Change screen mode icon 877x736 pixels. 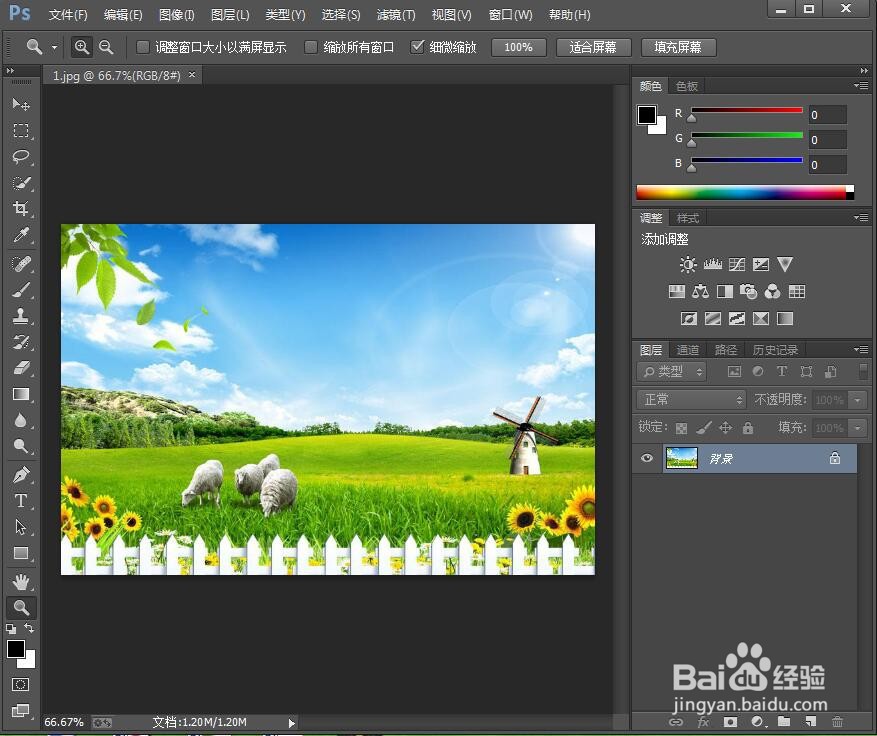(21, 710)
